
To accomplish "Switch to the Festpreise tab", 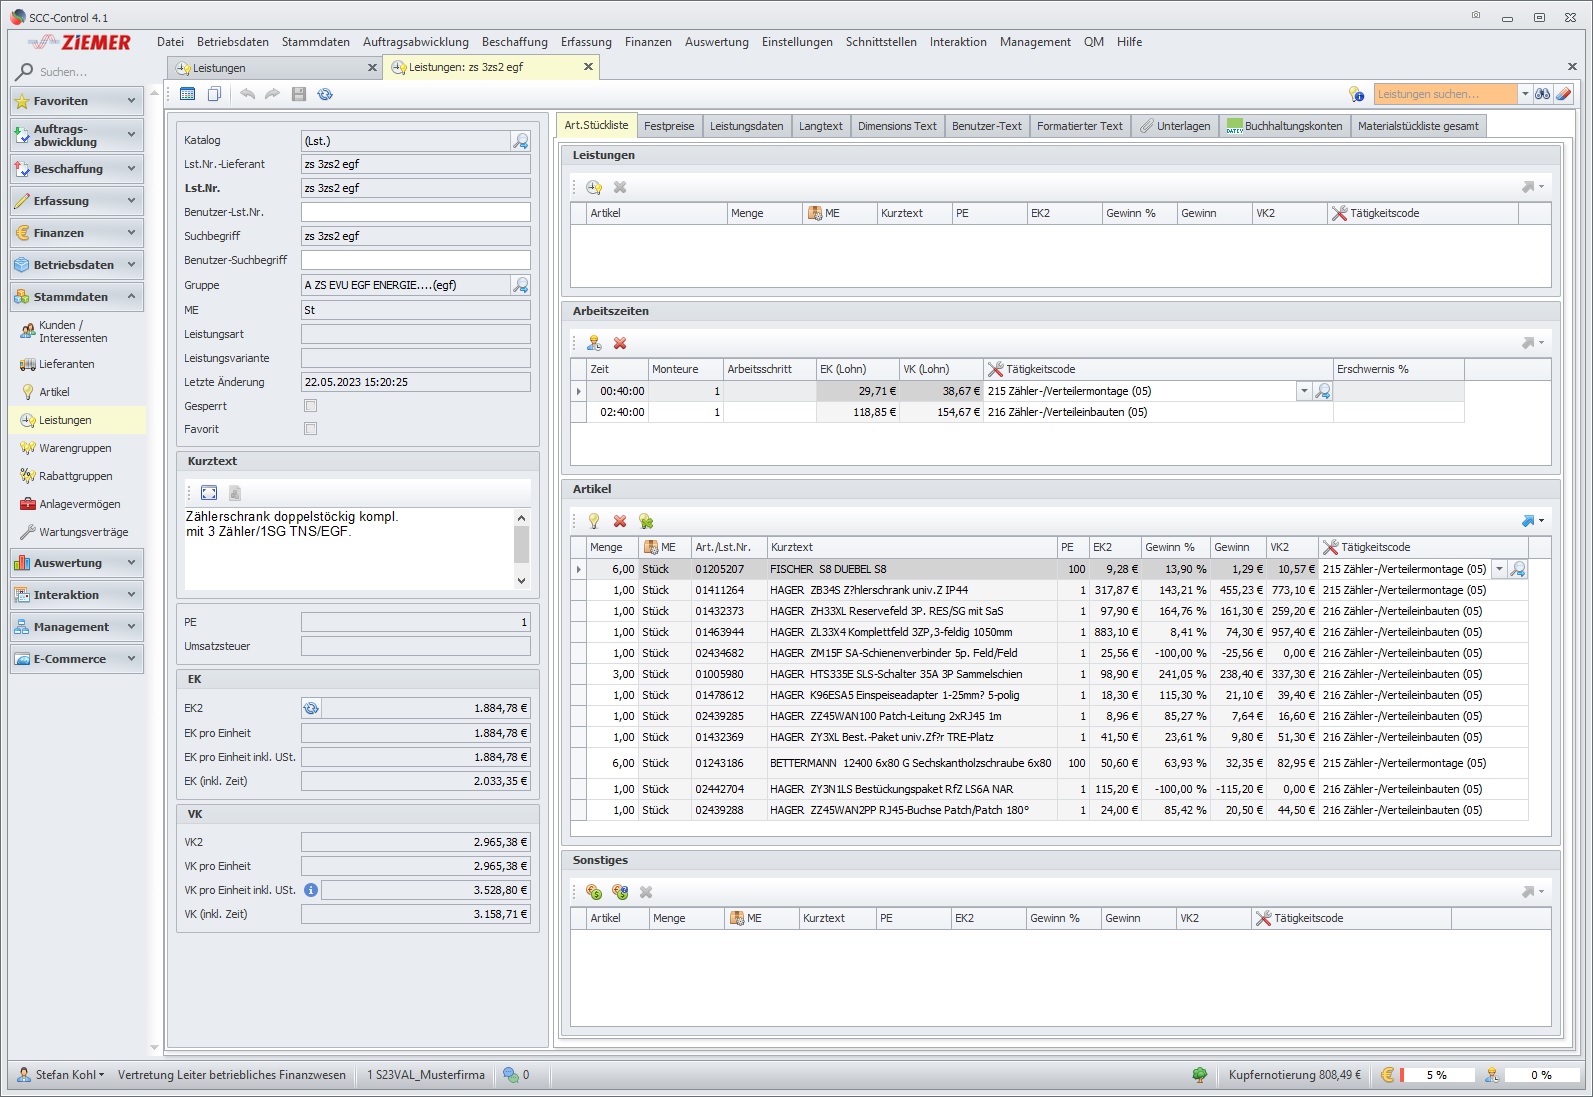I will 669,126.
